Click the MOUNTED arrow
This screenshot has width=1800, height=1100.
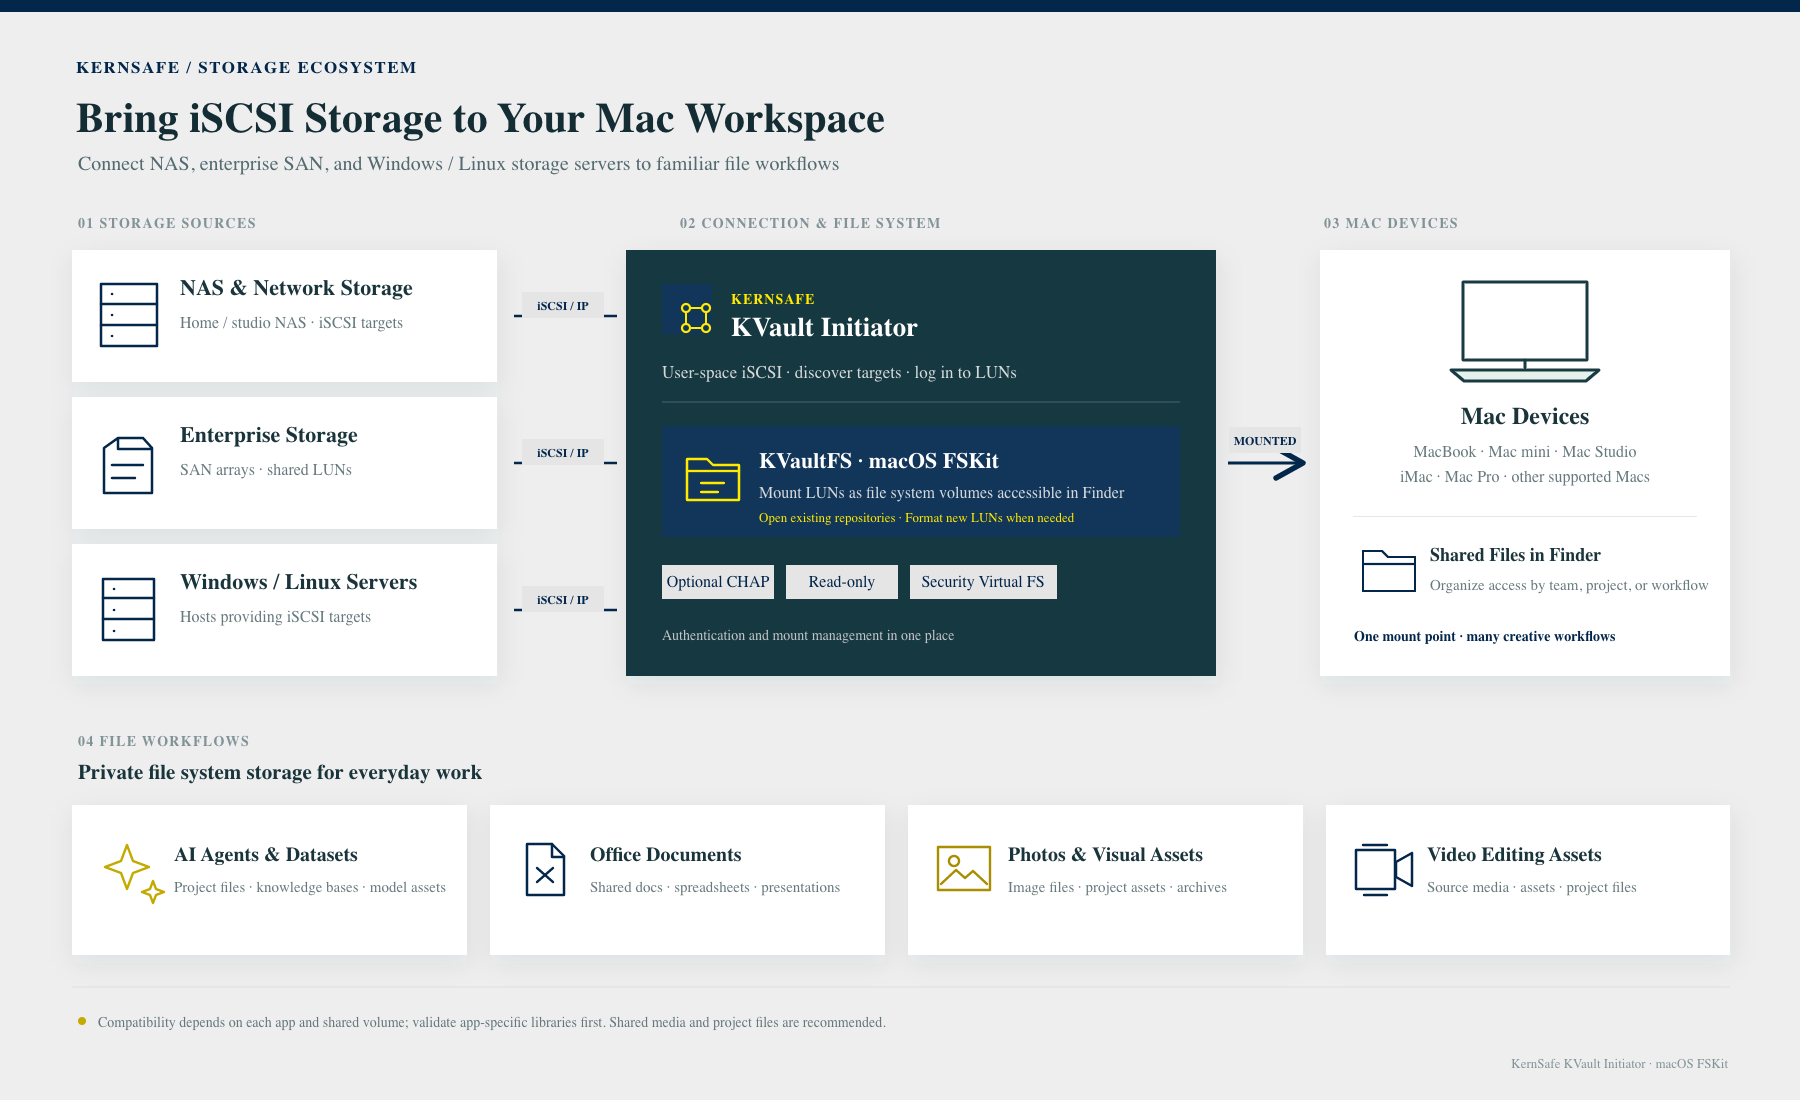pos(1267,465)
